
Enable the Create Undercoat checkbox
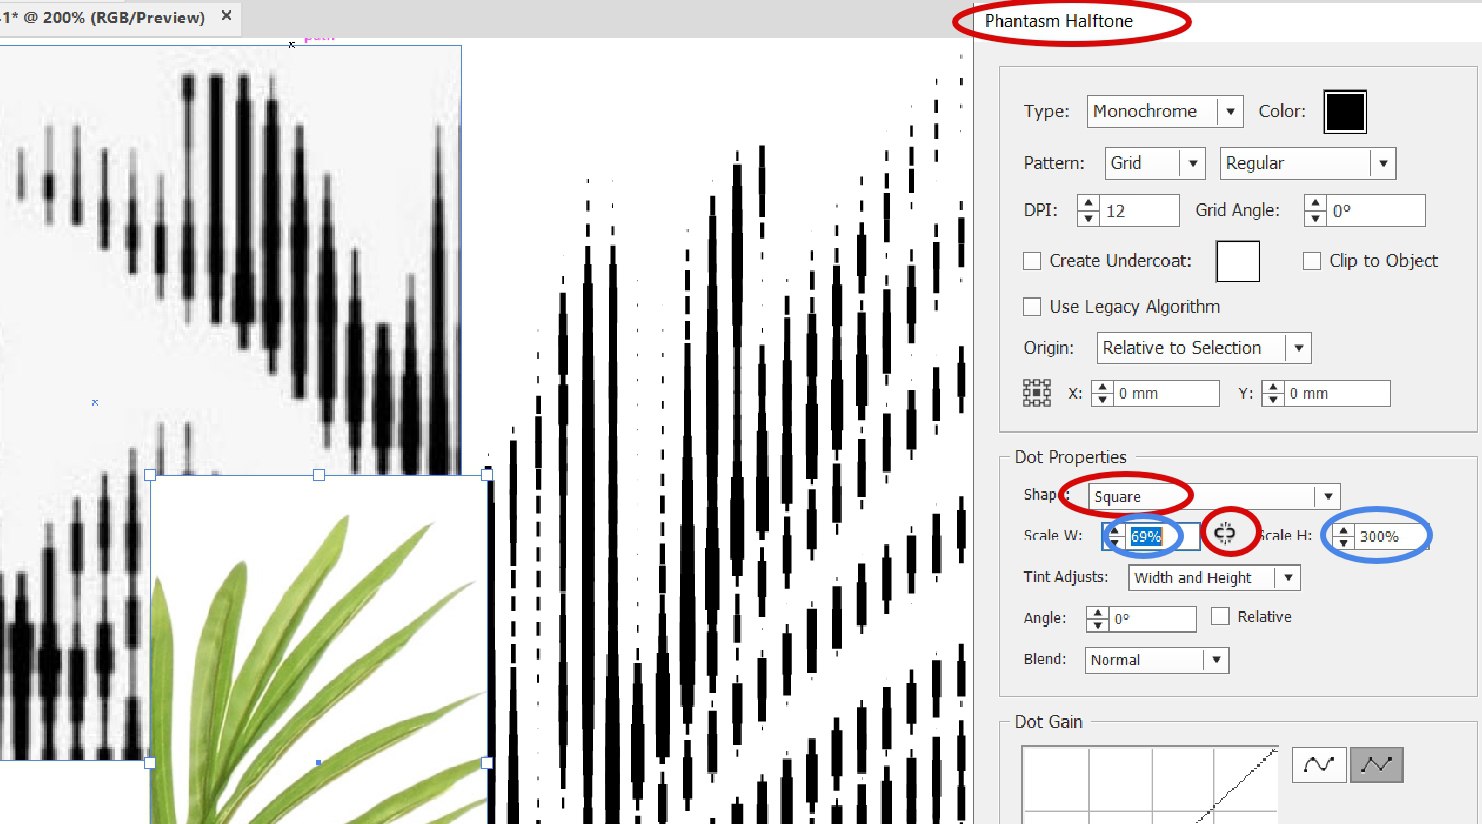[x=1032, y=261]
